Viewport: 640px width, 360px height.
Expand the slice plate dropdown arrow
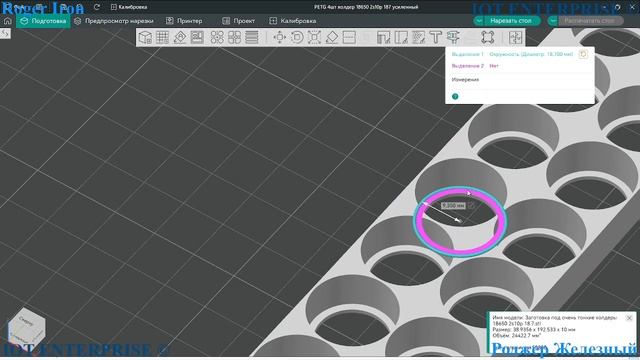pyautogui.click(x=479, y=20)
